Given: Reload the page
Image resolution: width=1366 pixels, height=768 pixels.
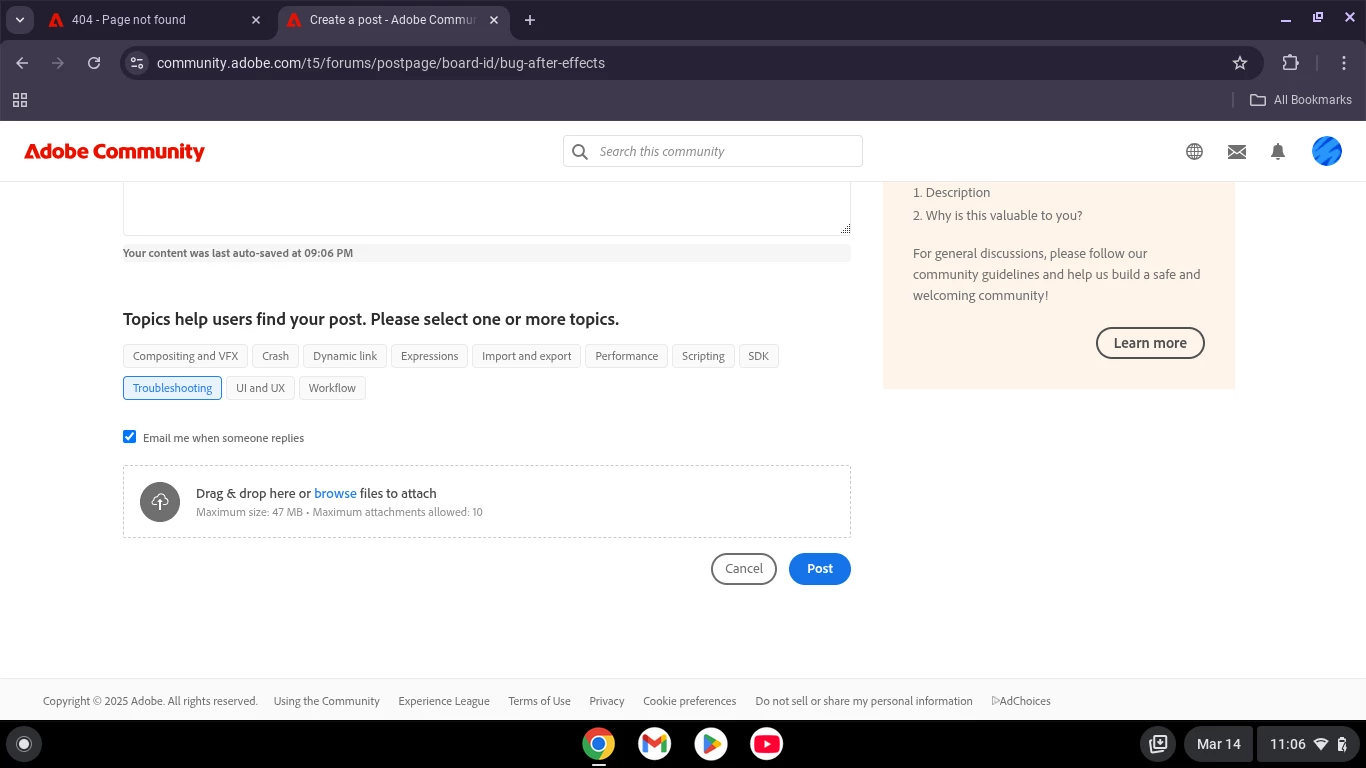Looking at the screenshot, I should tap(94, 63).
